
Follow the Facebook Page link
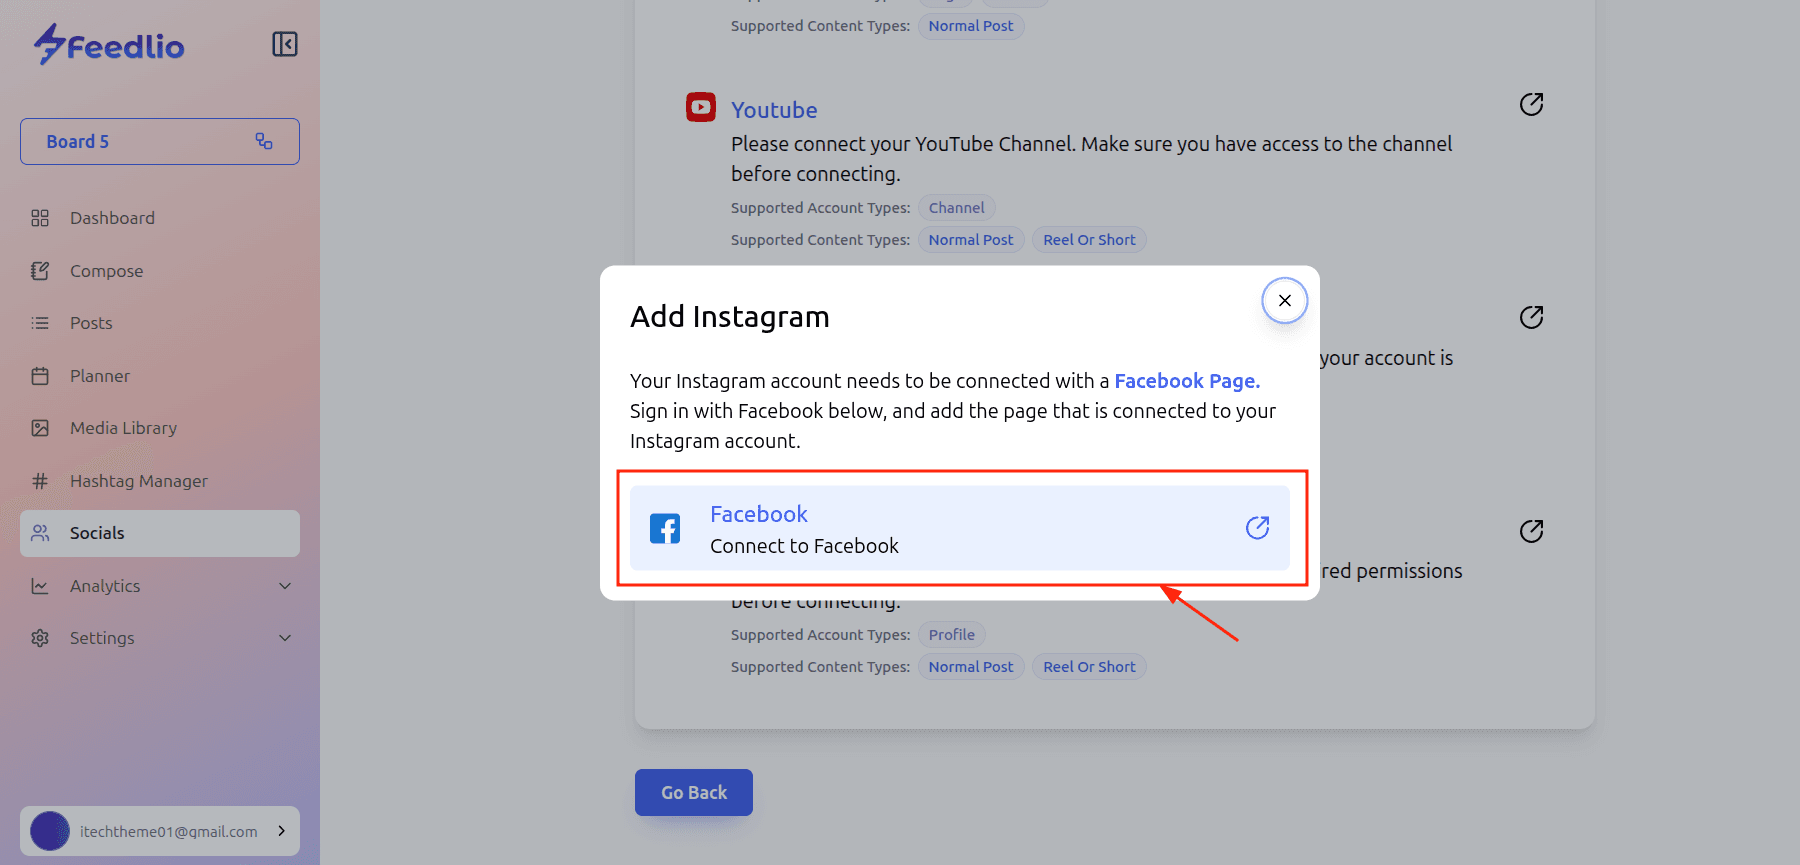[1186, 381]
